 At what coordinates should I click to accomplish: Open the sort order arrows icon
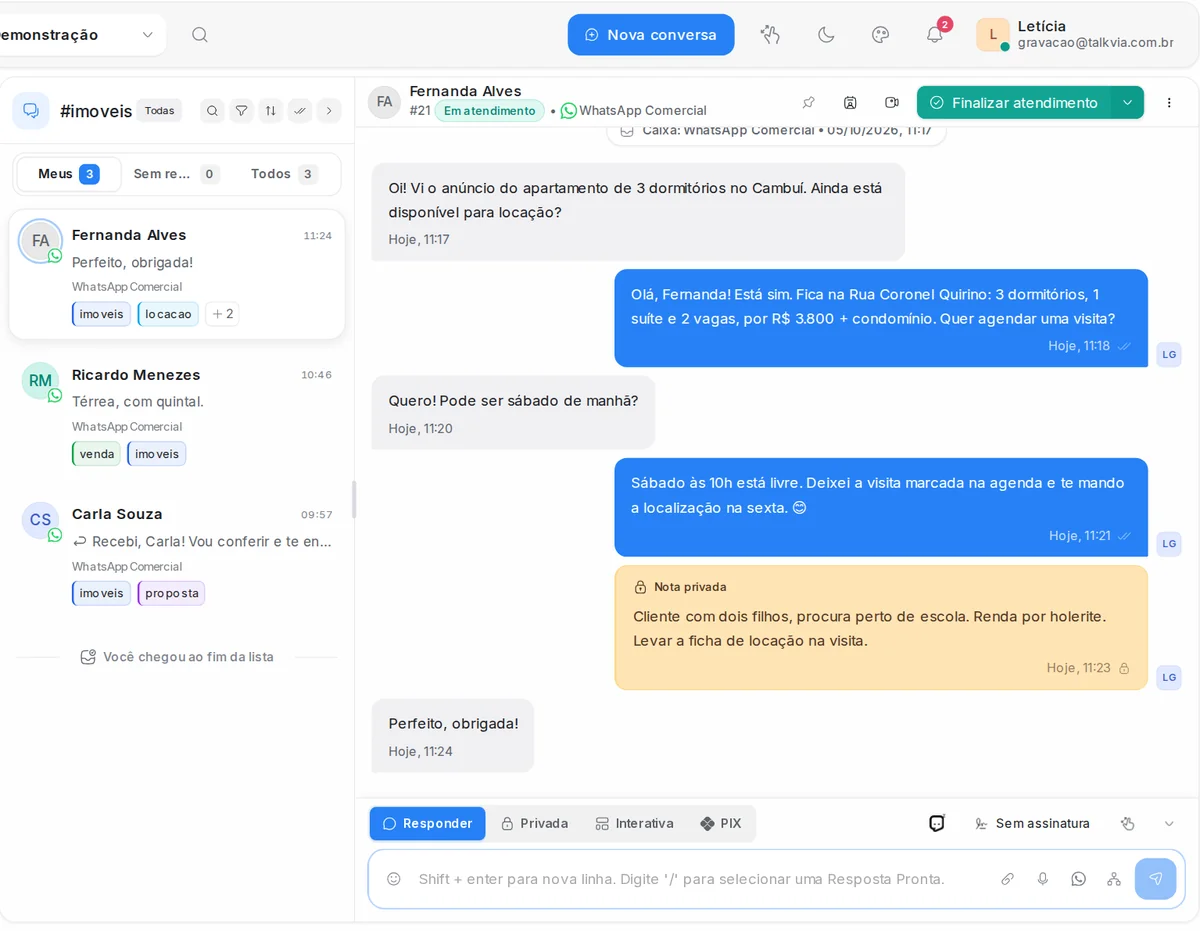pyautogui.click(x=271, y=111)
